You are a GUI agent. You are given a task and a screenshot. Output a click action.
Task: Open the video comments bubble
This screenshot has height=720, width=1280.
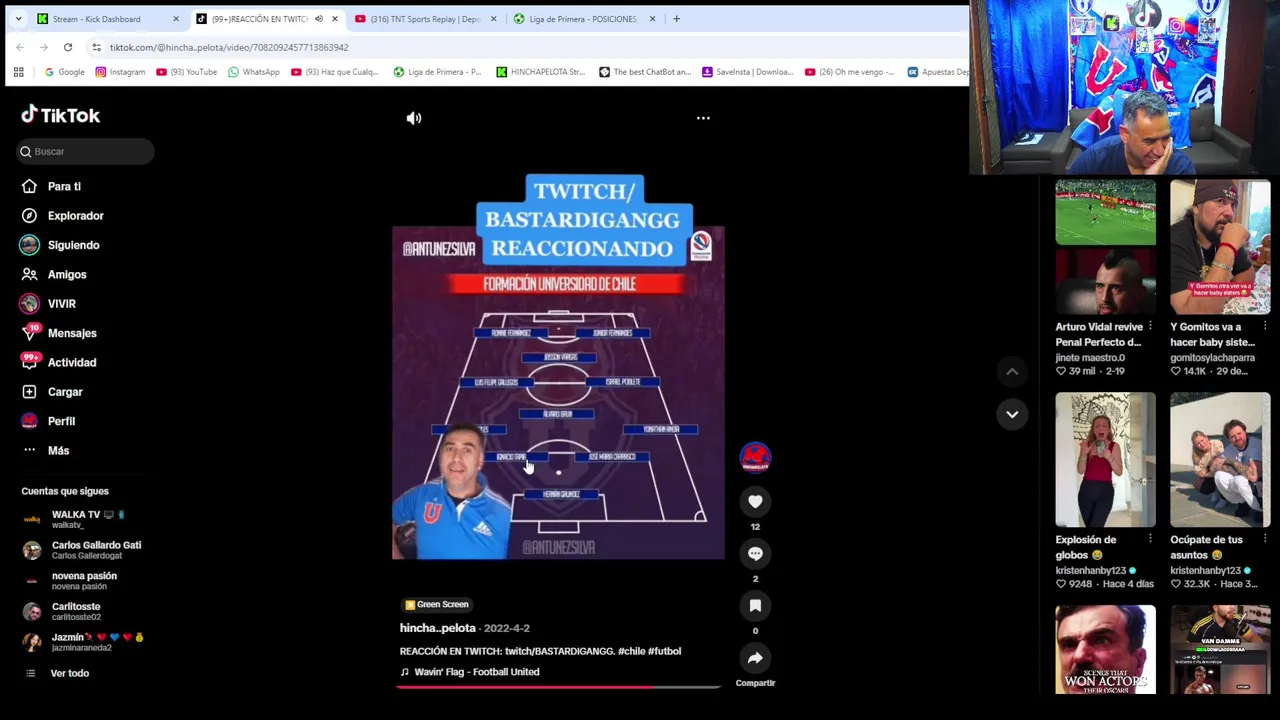click(x=755, y=554)
